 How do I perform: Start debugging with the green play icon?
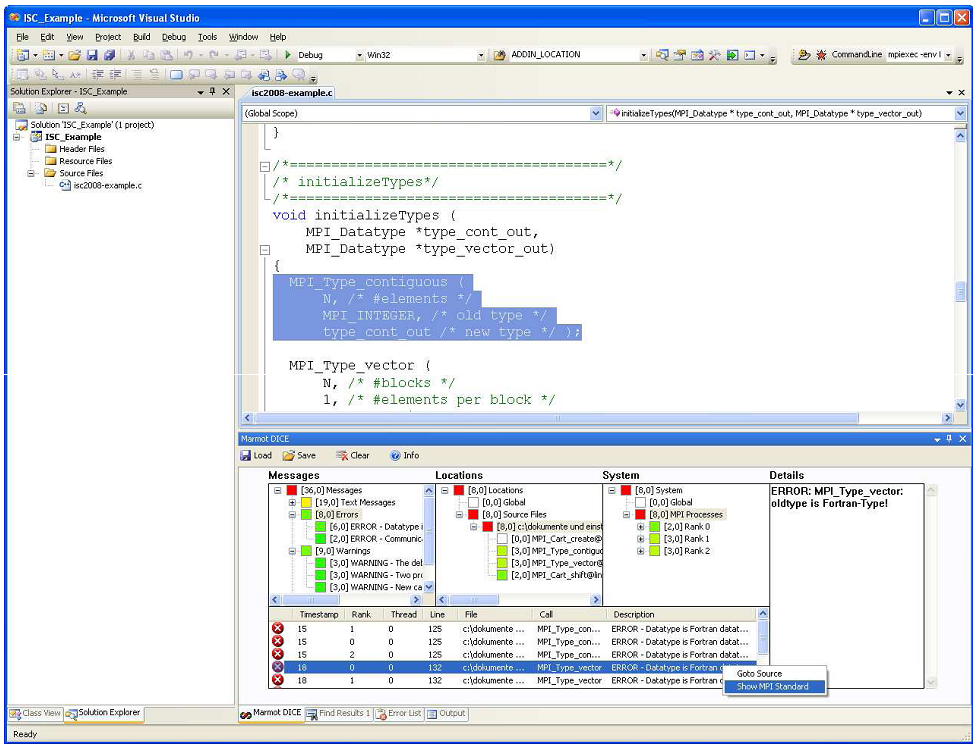coord(288,55)
